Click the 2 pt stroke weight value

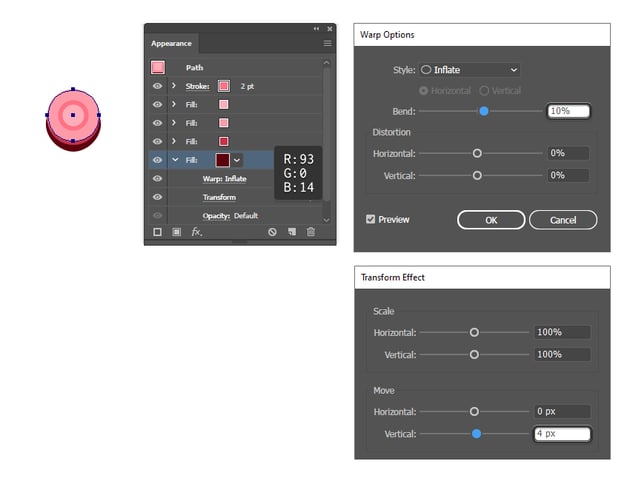247,86
